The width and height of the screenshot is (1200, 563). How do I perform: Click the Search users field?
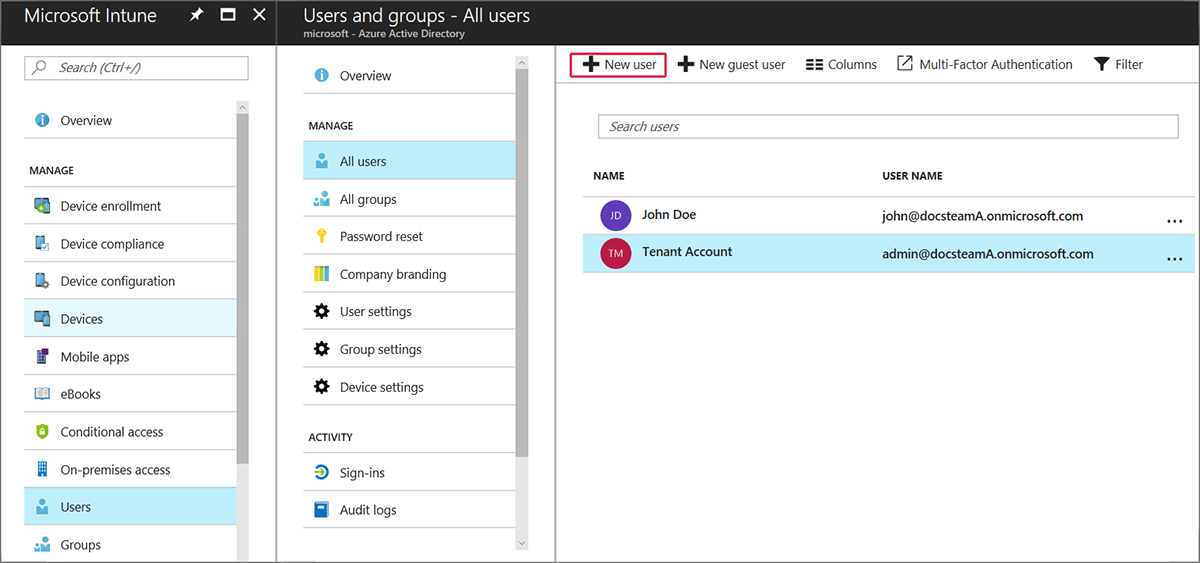point(888,127)
